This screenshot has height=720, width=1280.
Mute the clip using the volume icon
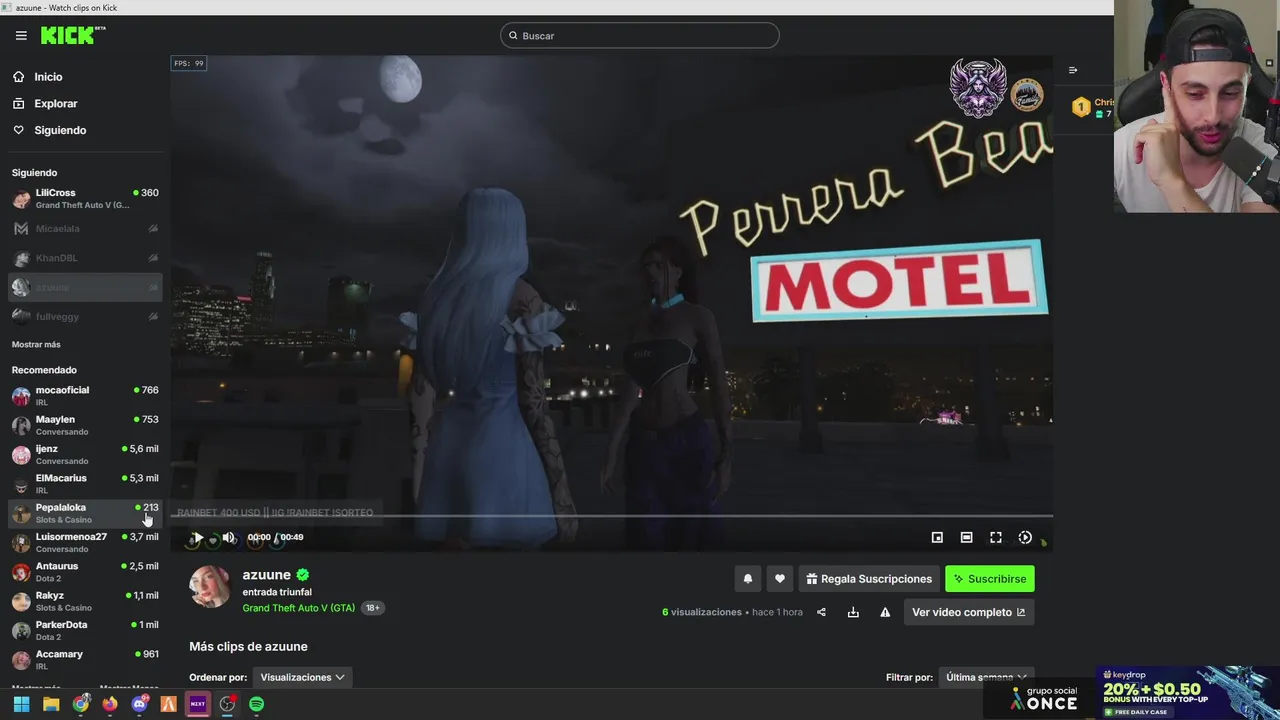click(x=228, y=538)
